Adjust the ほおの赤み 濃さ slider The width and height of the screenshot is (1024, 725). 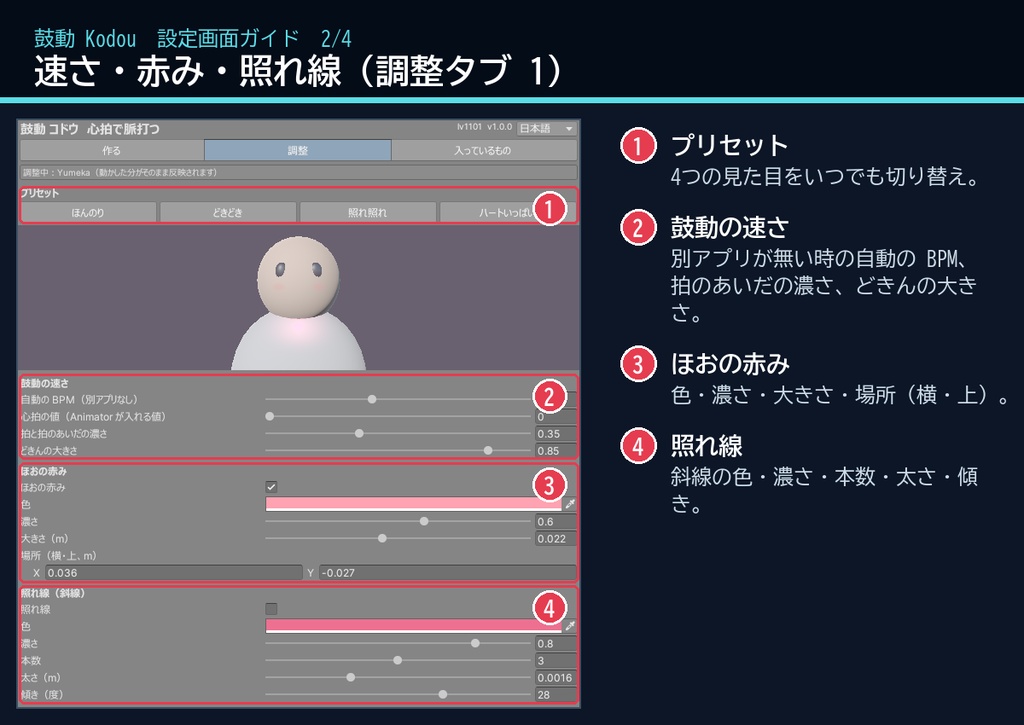click(398, 521)
